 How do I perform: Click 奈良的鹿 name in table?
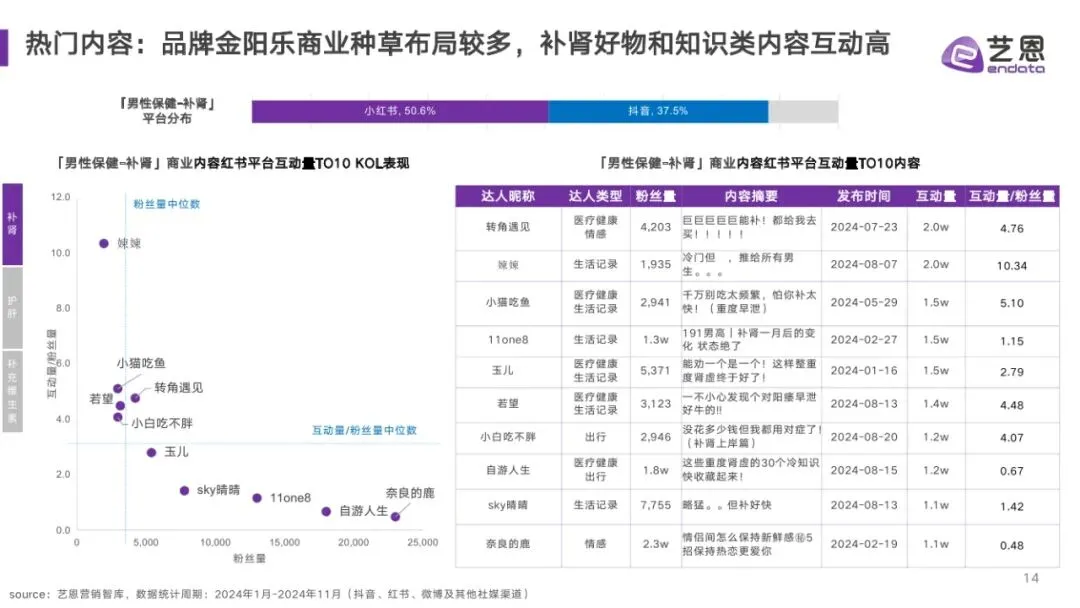[x=508, y=544]
